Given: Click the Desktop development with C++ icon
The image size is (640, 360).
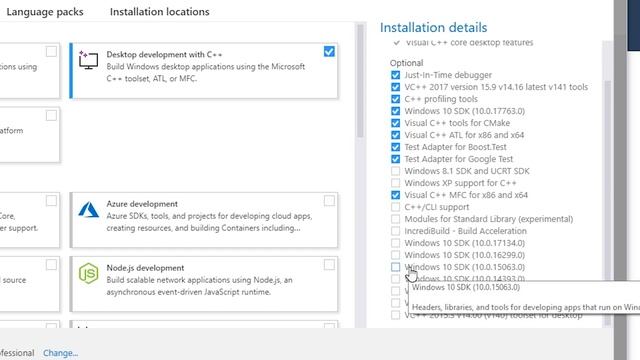Looking at the screenshot, I should pos(88,60).
